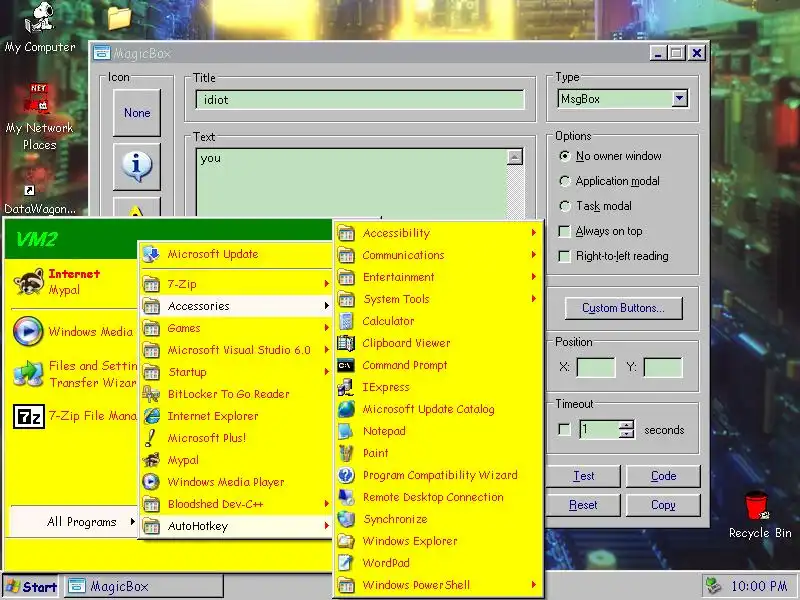Screen dimensions: 800x600
Task: Launch 7-Zip File Manager from Start menu
Action: click(73, 416)
